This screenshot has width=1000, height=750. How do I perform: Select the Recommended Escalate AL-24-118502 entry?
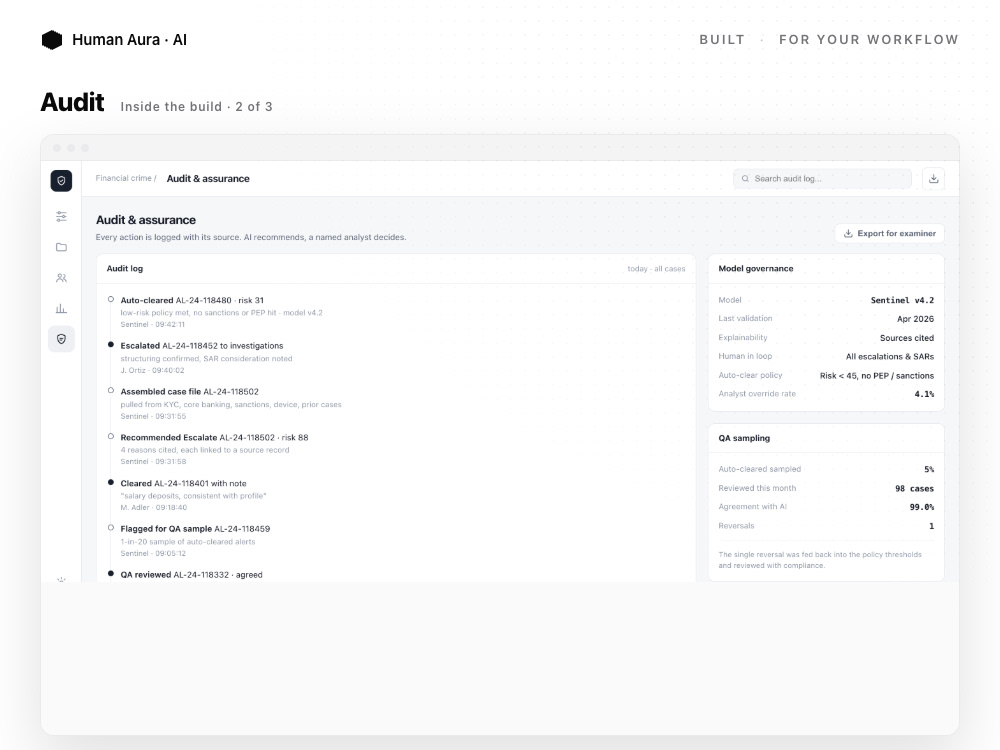point(214,450)
